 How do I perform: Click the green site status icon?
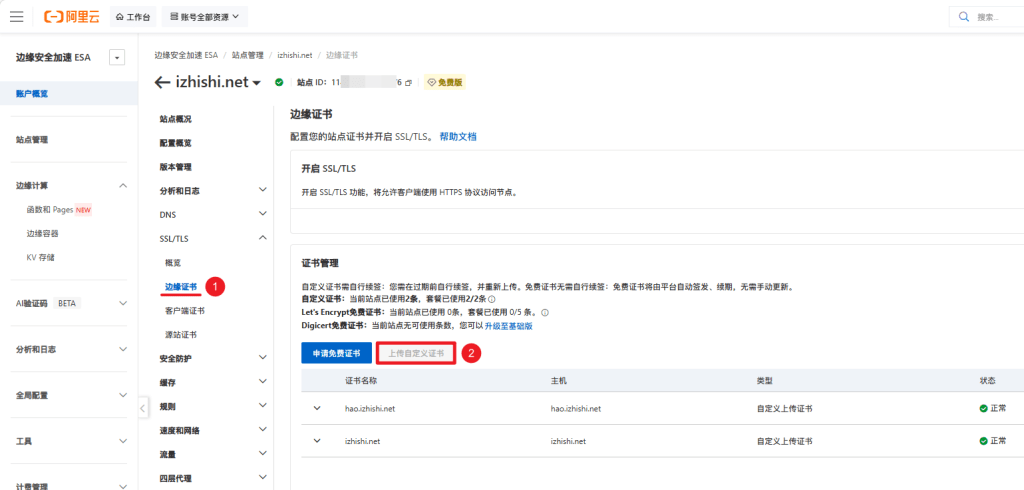coord(279,82)
